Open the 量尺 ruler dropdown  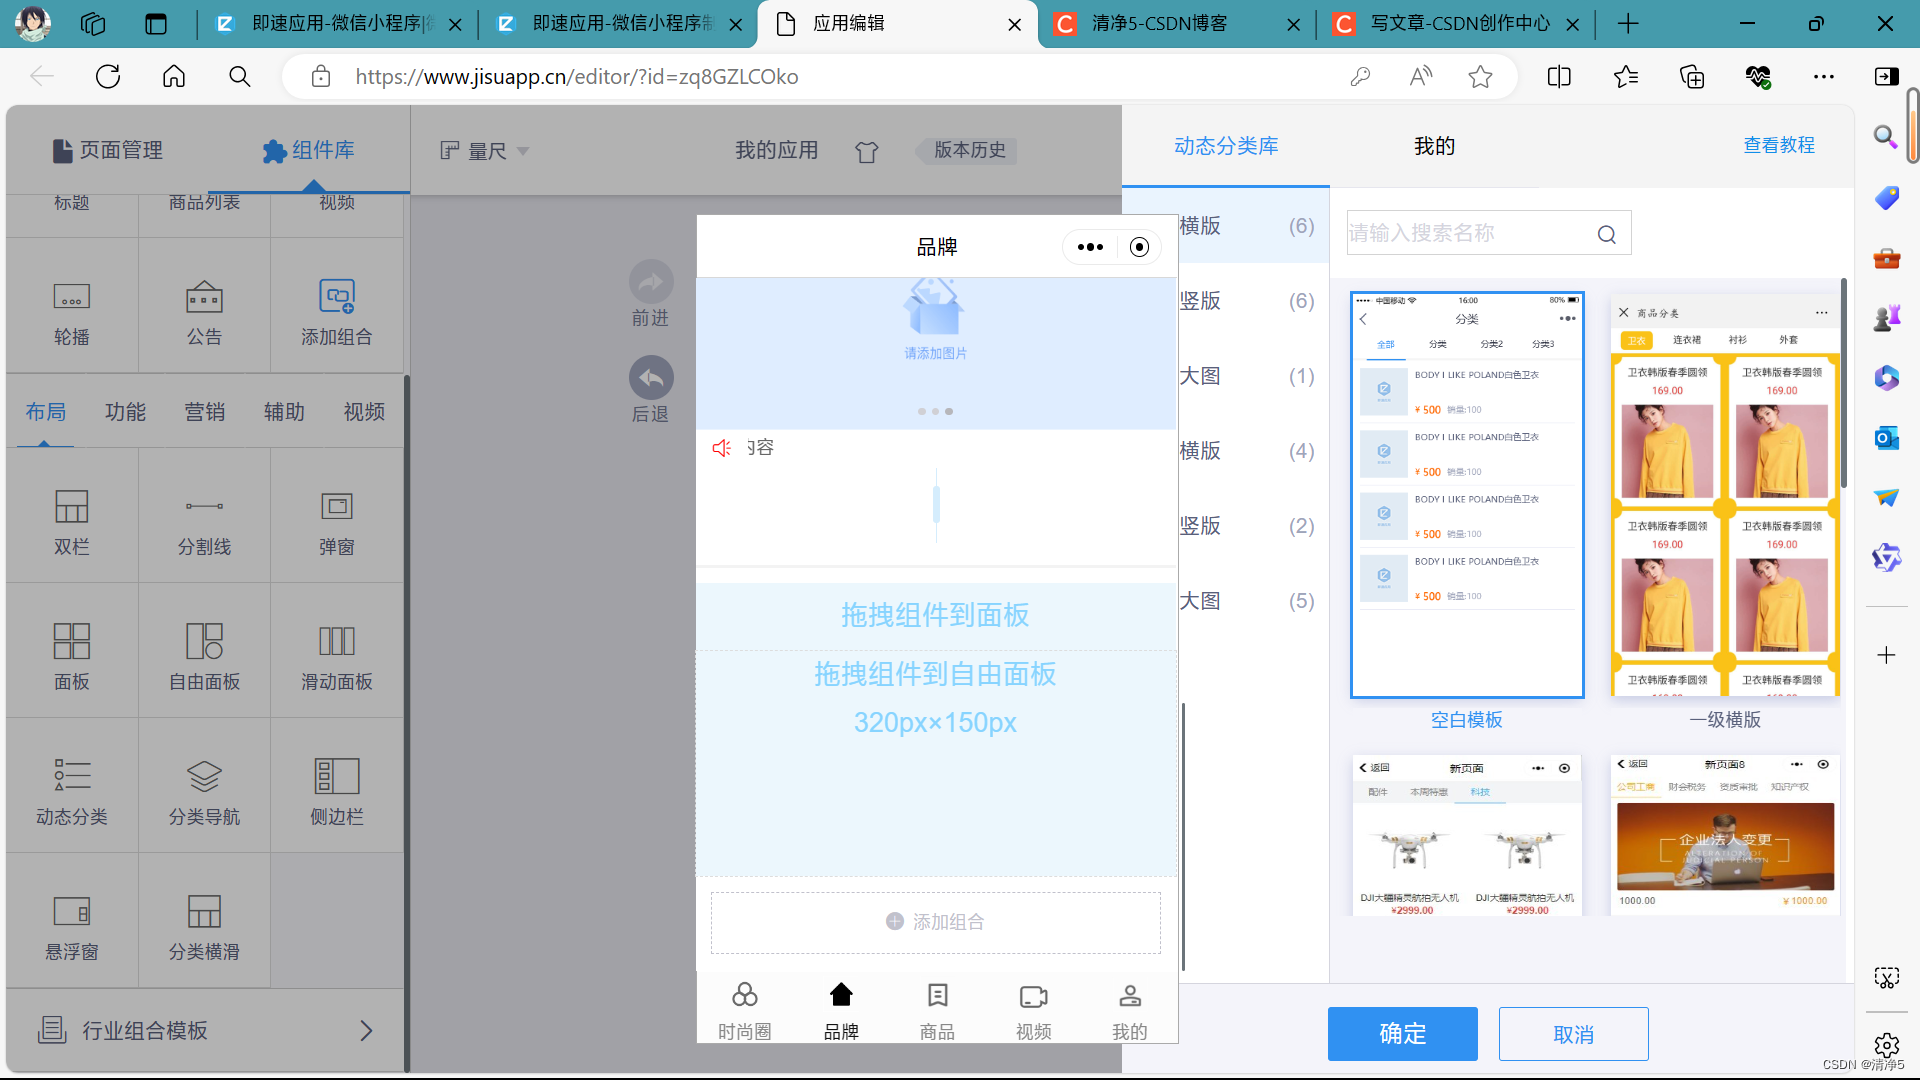(485, 151)
